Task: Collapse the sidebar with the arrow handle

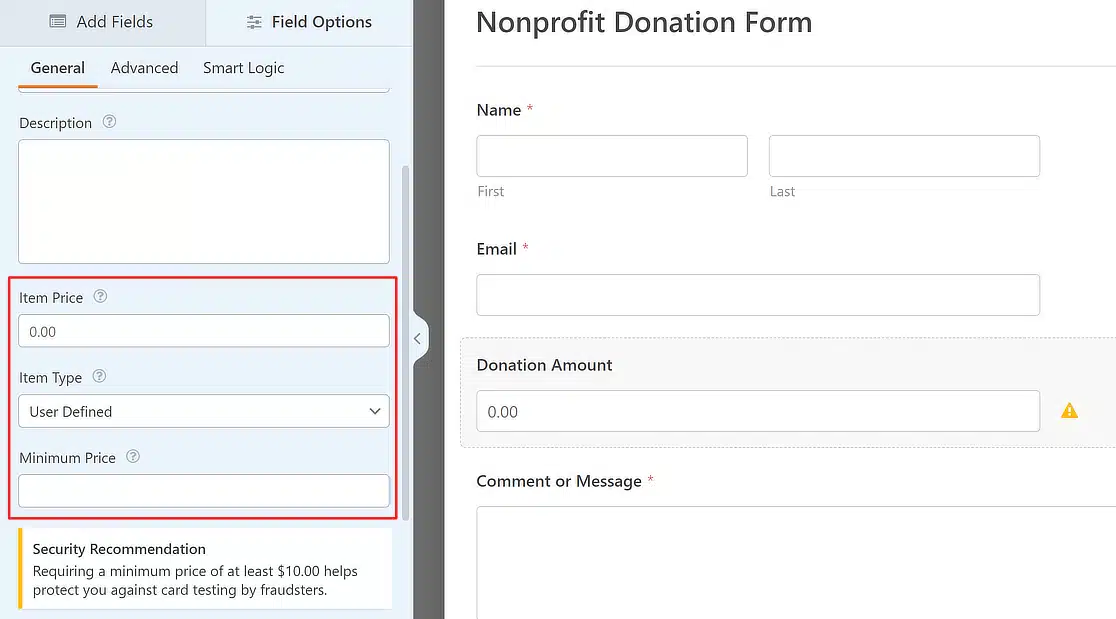Action: tap(418, 339)
